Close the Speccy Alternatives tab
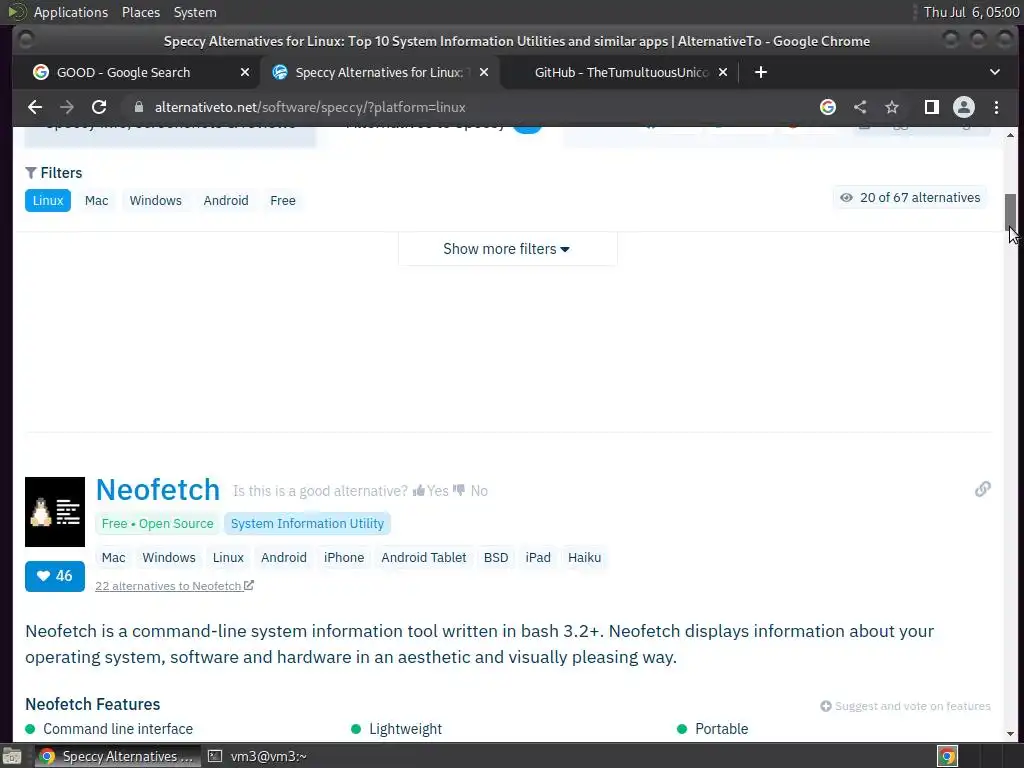The image size is (1024, 768). [484, 72]
